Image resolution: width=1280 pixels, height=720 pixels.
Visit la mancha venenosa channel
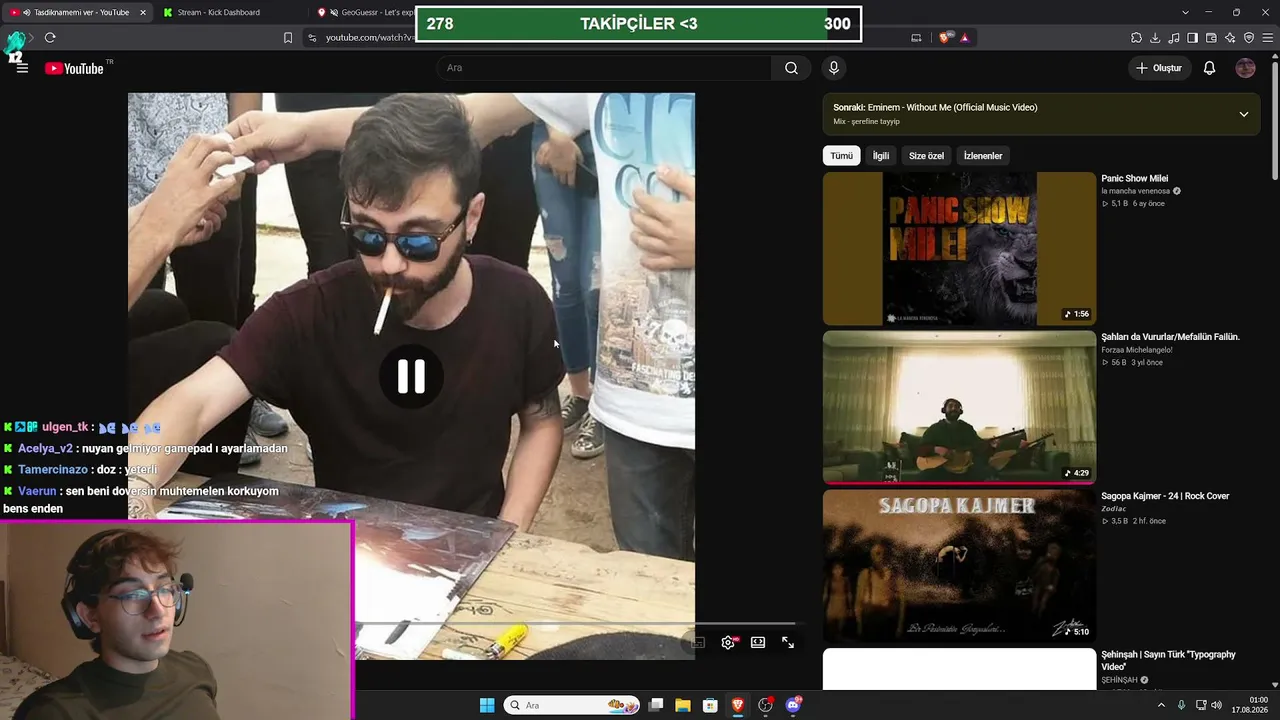[1136, 191]
